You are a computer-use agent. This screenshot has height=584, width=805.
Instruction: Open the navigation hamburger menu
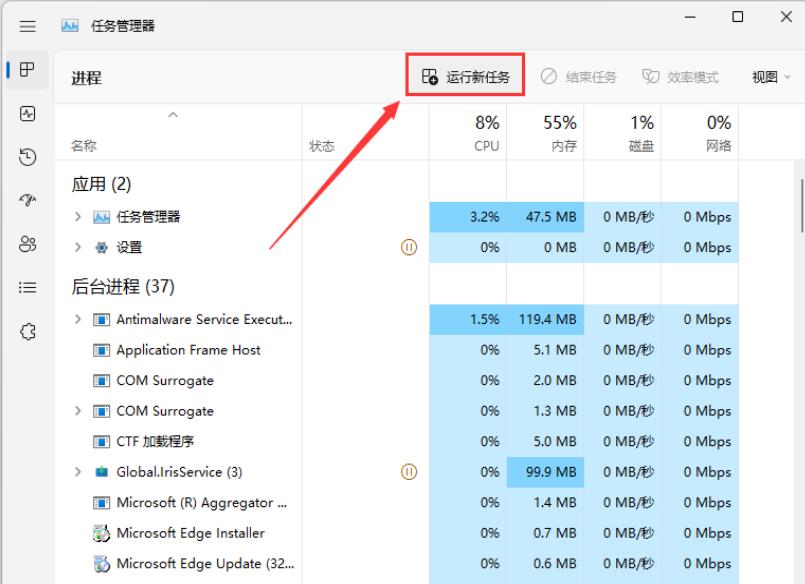click(27, 26)
